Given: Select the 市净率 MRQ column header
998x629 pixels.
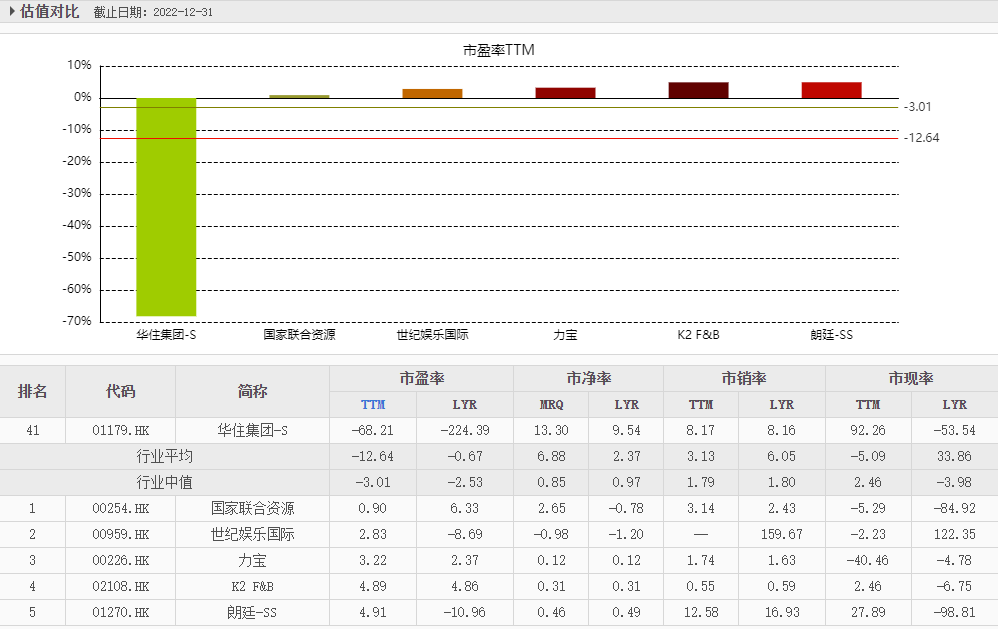Looking at the screenshot, I should click(550, 405).
